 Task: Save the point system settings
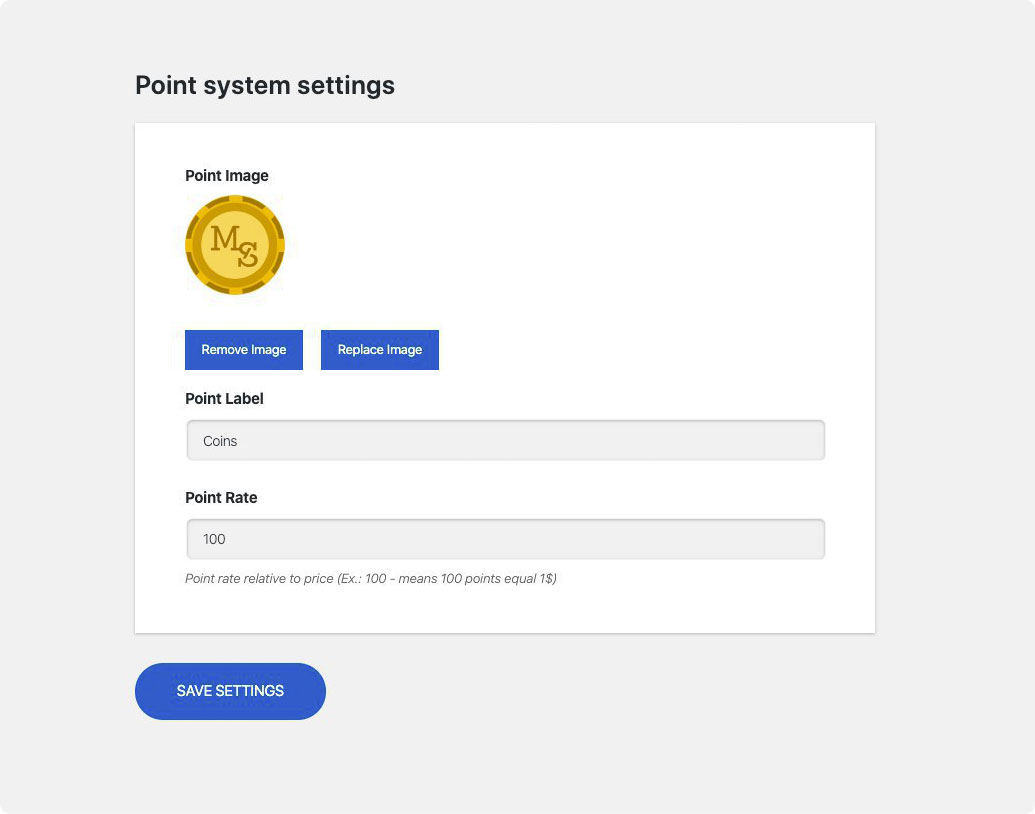tap(230, 691)
